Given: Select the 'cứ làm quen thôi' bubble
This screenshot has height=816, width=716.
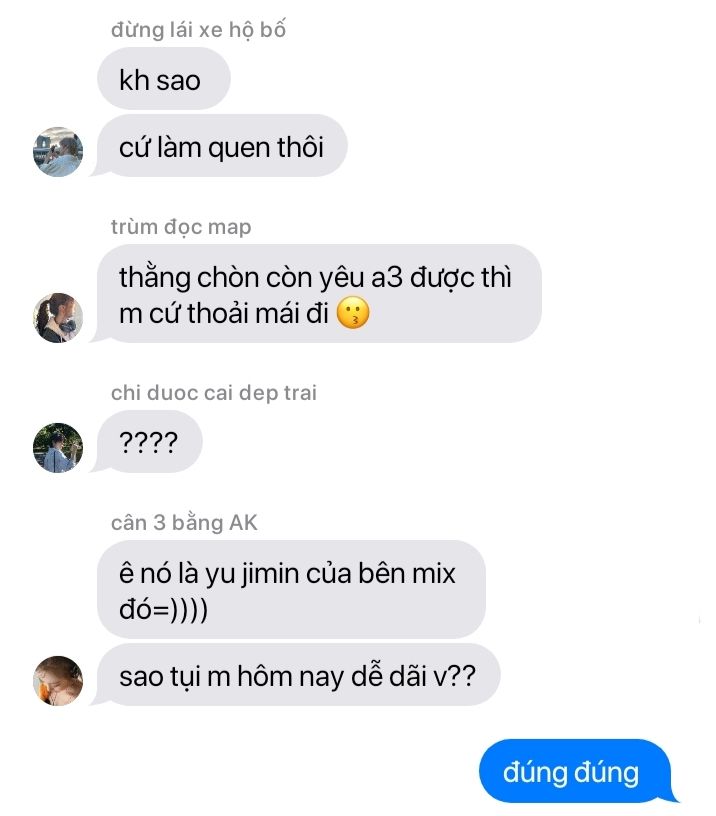Looking at the screenshot, I should 222,146.
